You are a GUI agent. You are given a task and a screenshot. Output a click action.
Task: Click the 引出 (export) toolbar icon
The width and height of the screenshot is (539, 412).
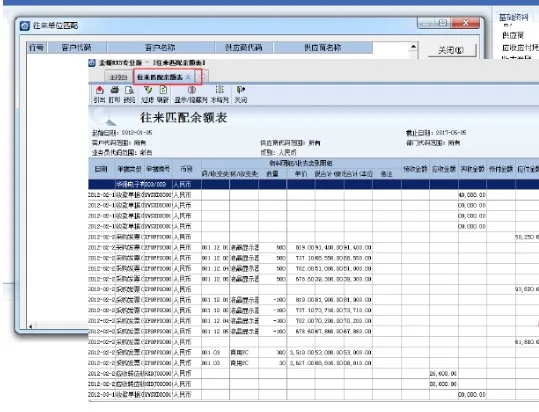click(99, 94)
